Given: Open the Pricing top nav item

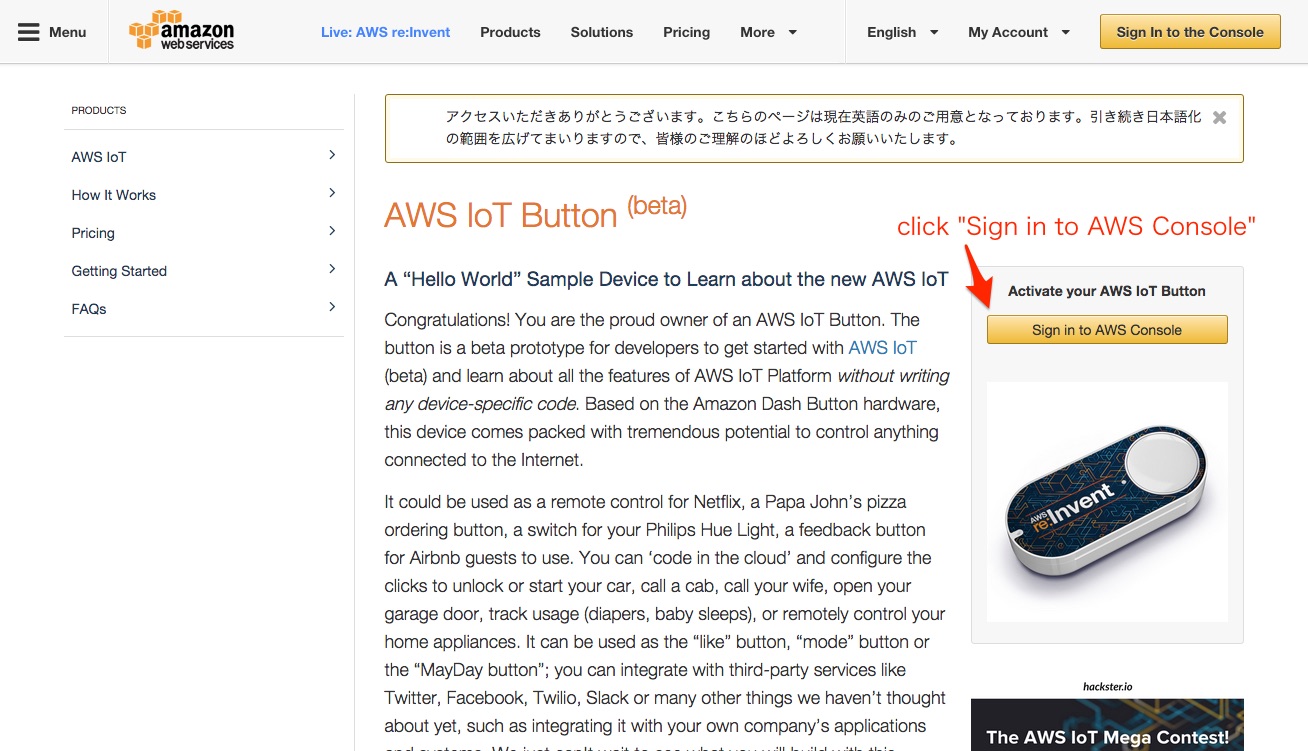Looking at the screenshot, I should 686,32.
